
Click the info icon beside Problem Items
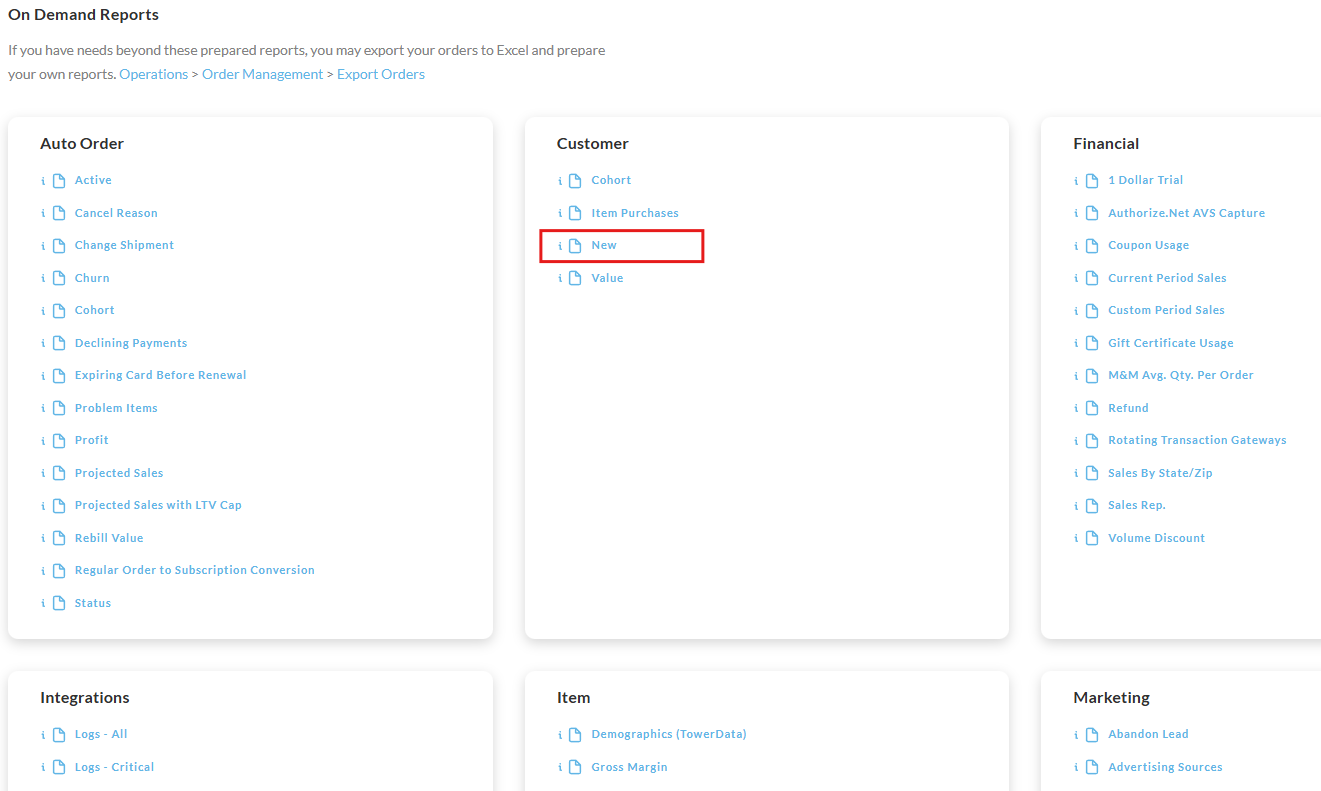(x=43, y=409)
